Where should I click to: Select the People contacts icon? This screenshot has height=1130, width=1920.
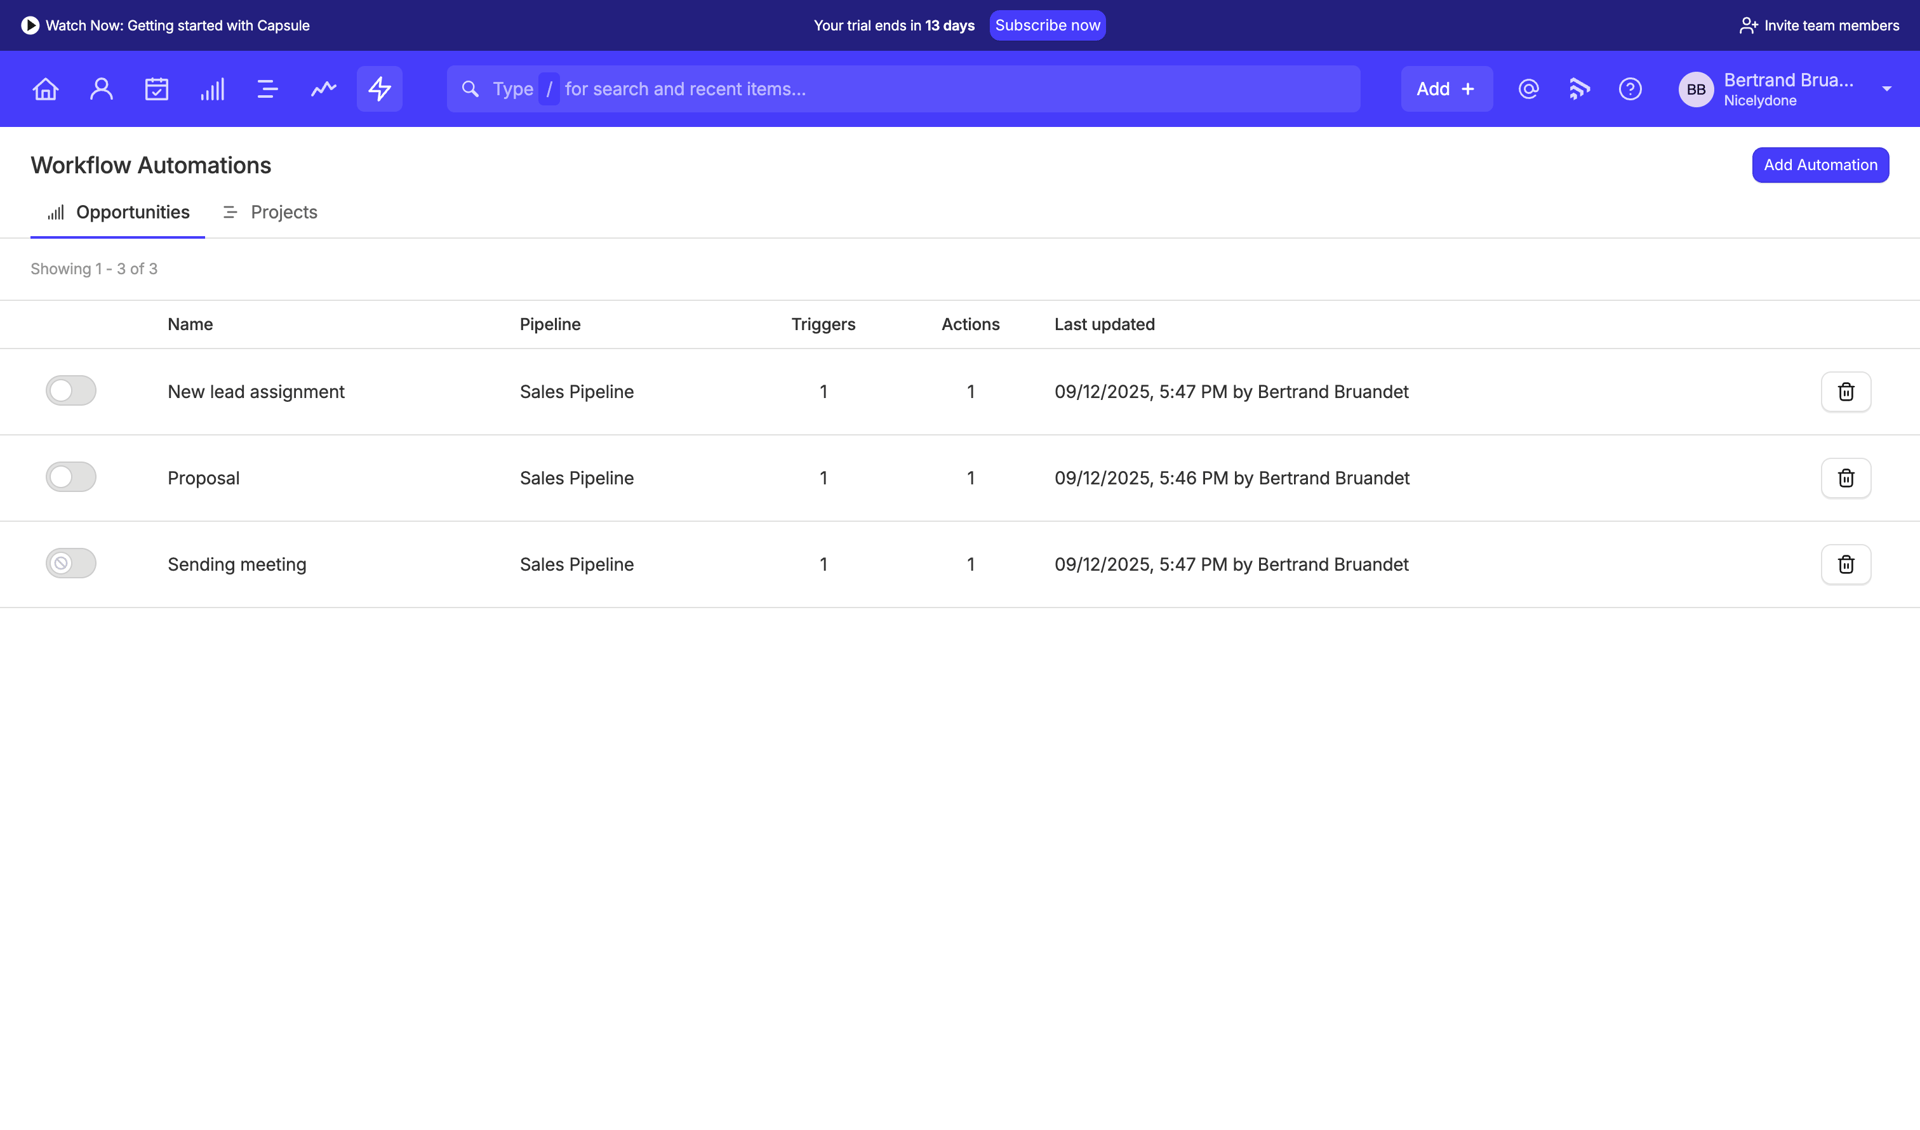pyautogui.click(x=101, y=89)
